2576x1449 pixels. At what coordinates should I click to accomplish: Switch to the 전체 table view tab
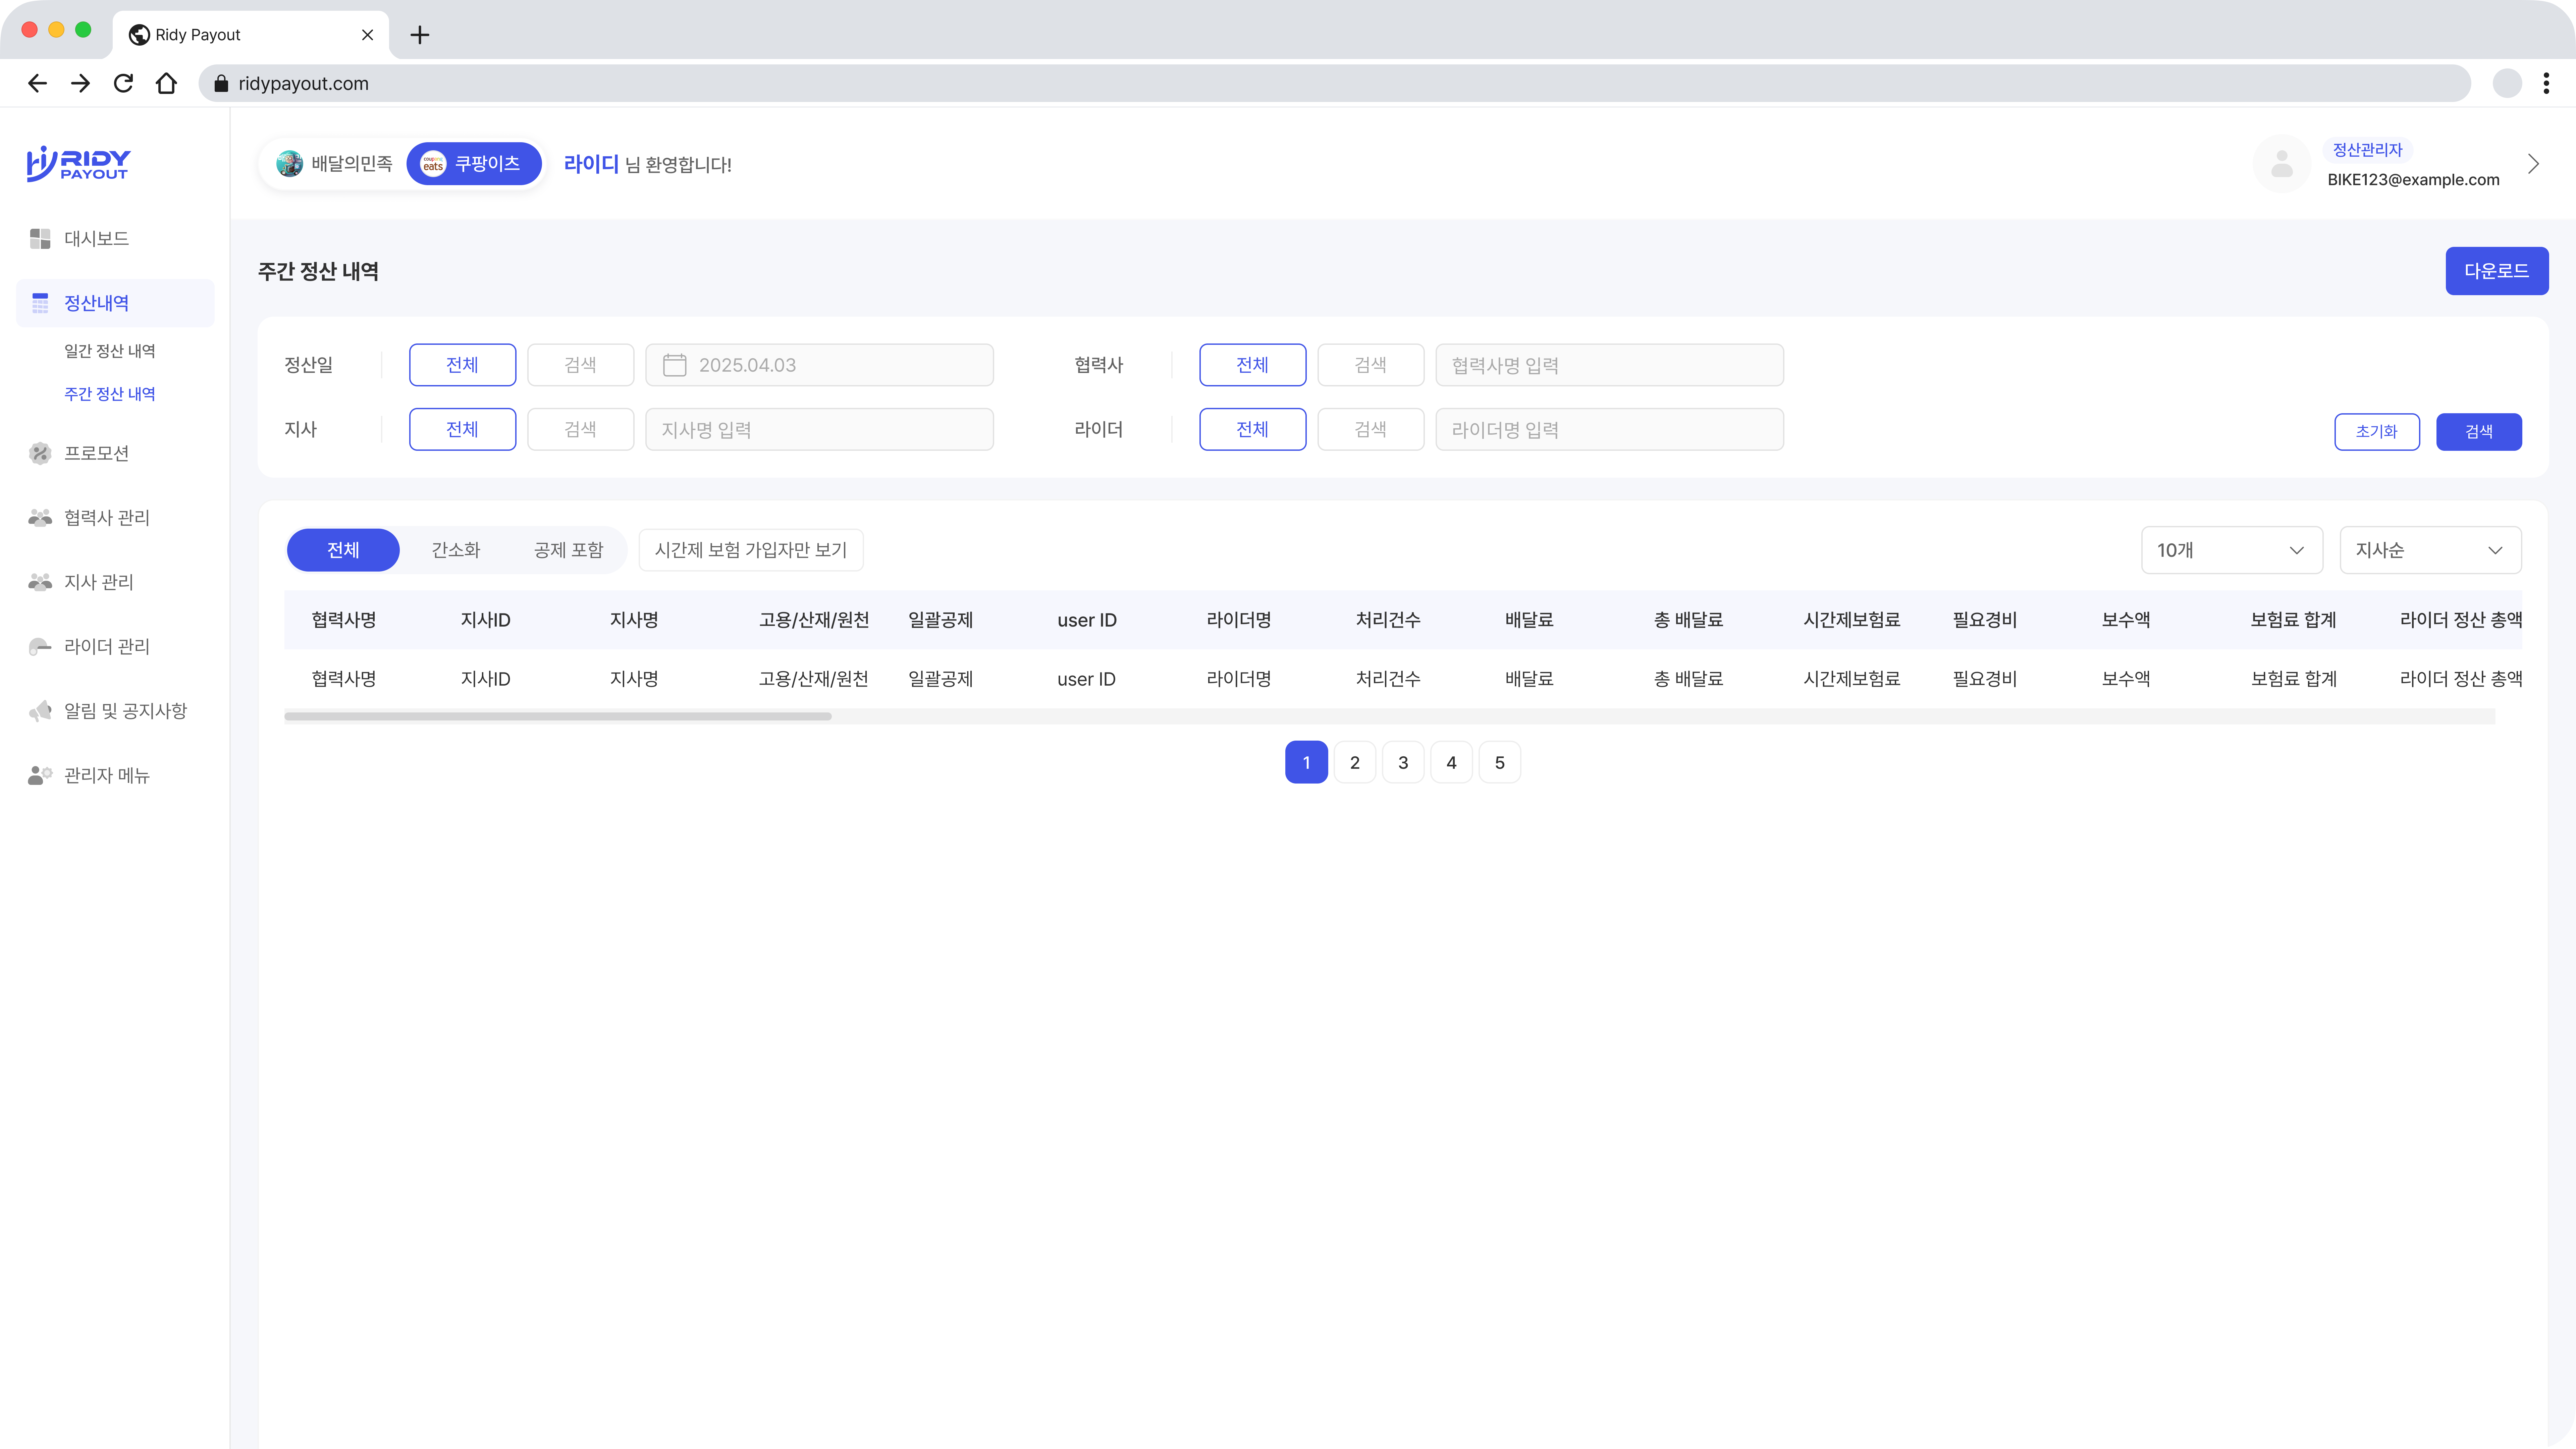point(343,550)
